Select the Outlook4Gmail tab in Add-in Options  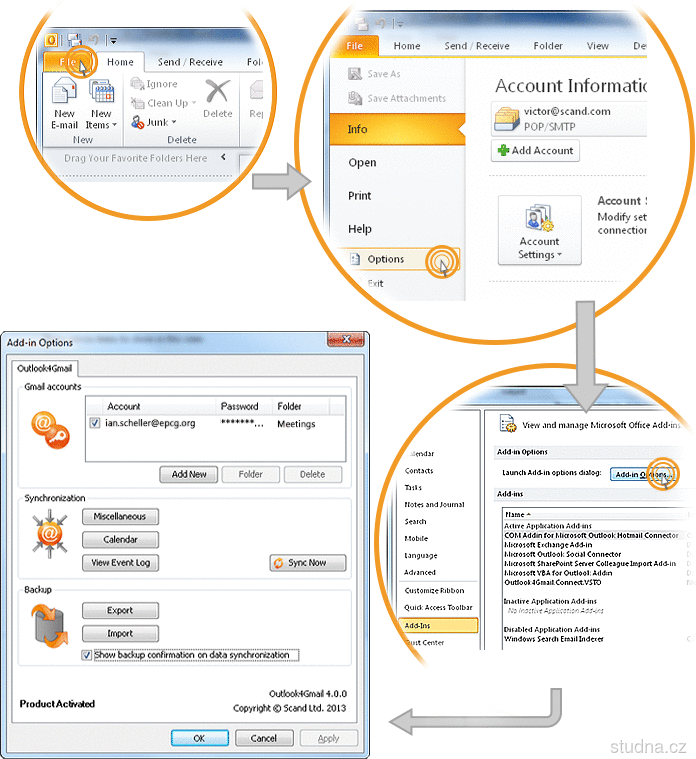click(x=45, y=368)
